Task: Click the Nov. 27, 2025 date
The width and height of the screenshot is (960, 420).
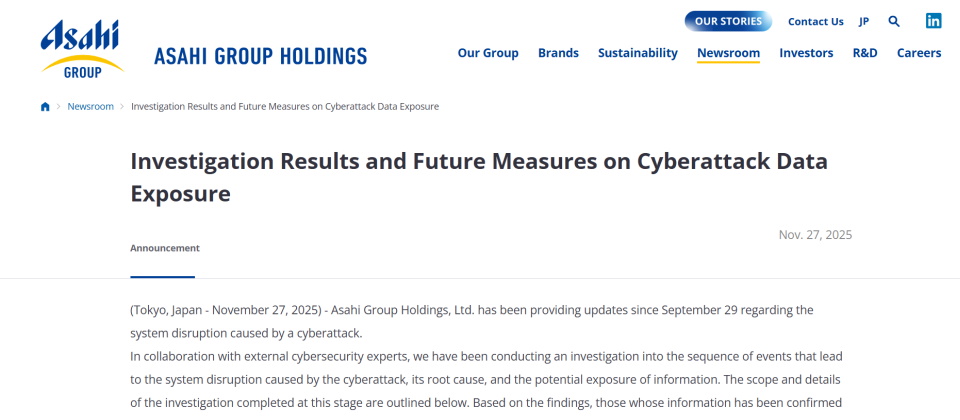Action: (x=815, y=235)
